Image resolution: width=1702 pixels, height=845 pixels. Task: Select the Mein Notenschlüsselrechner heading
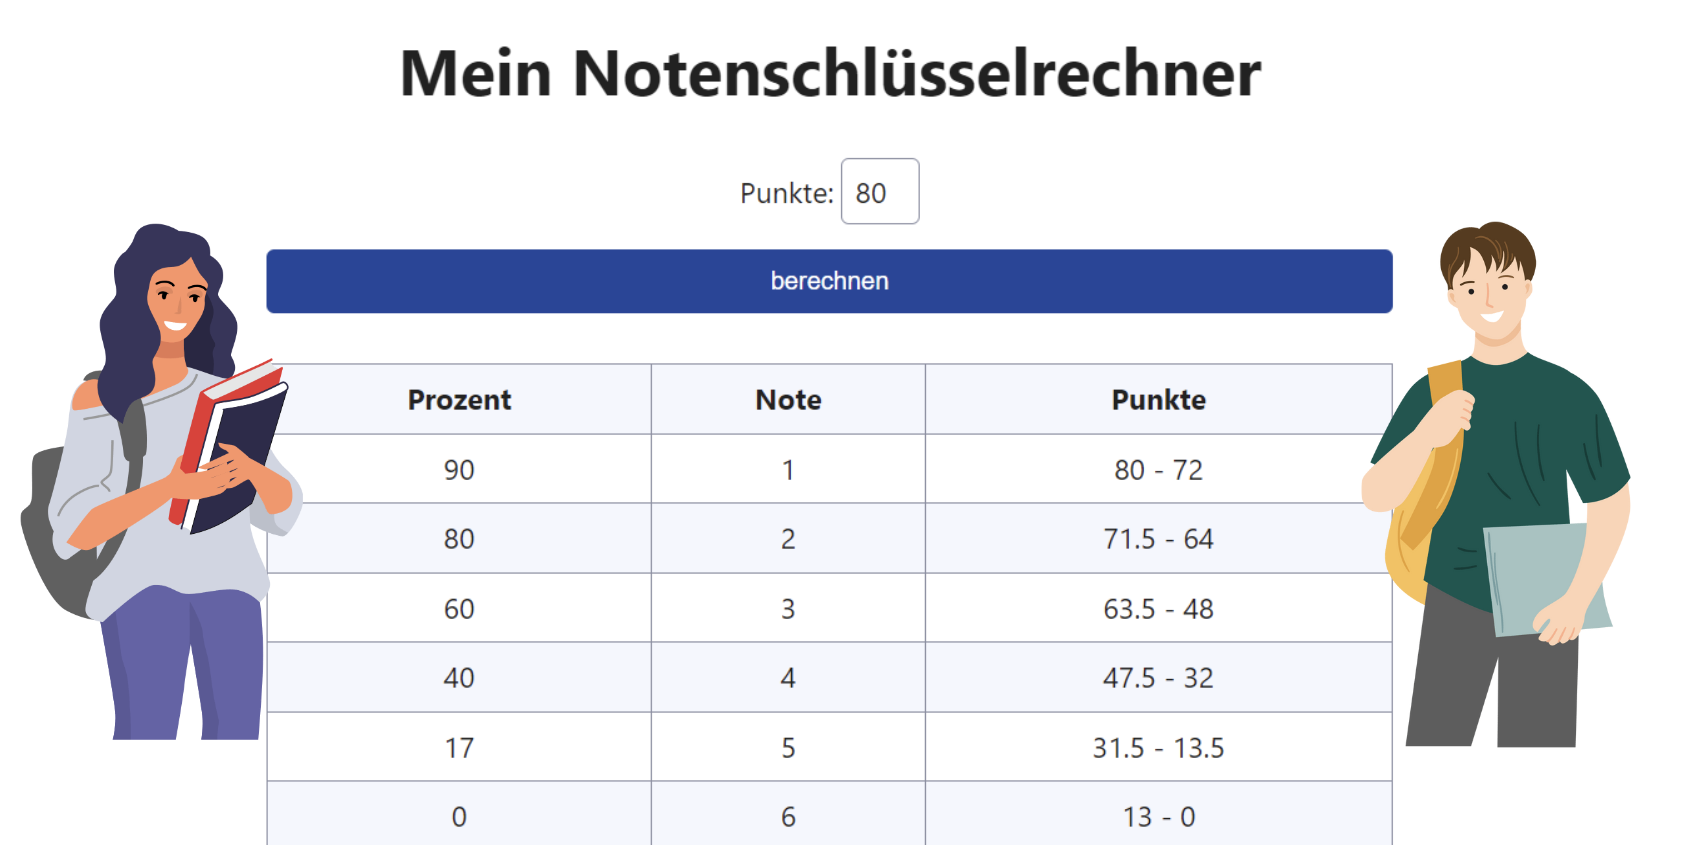(x=830, y=73)
